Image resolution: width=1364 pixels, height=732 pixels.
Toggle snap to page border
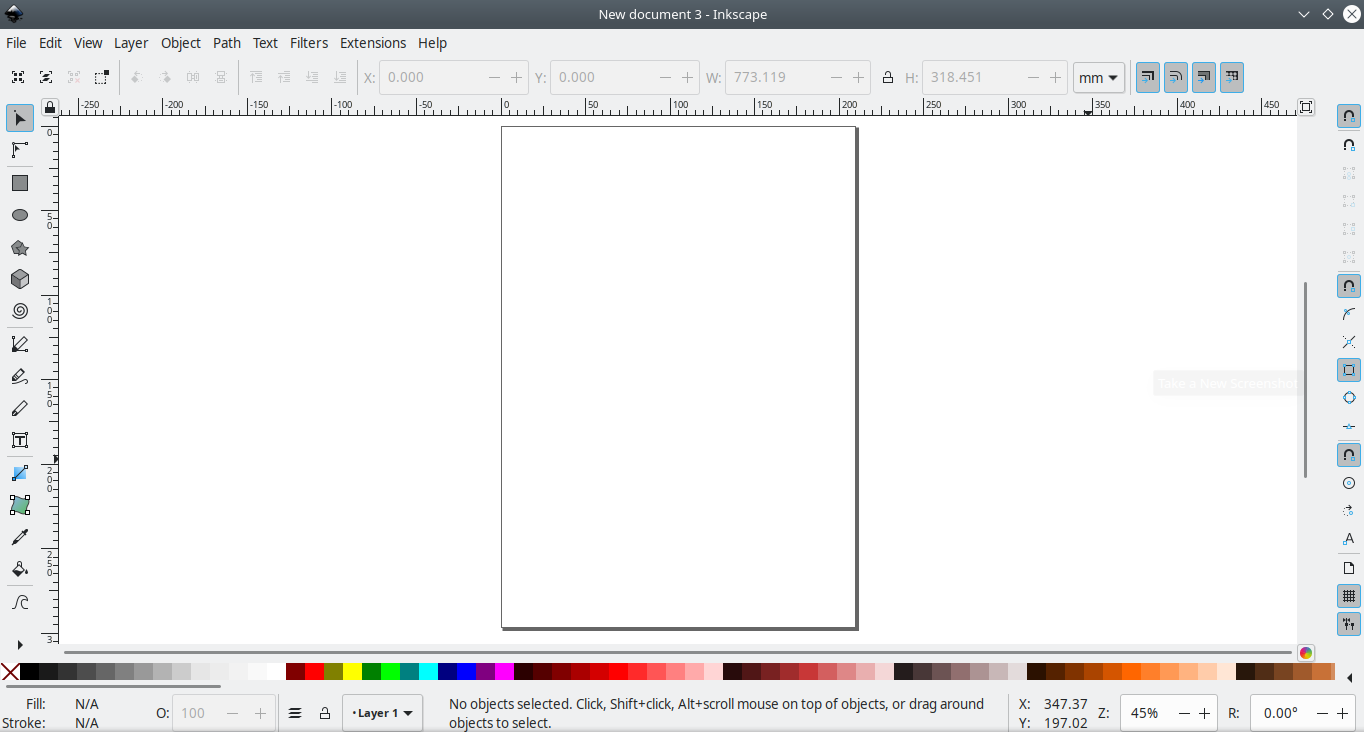(x=1349, y=568)
